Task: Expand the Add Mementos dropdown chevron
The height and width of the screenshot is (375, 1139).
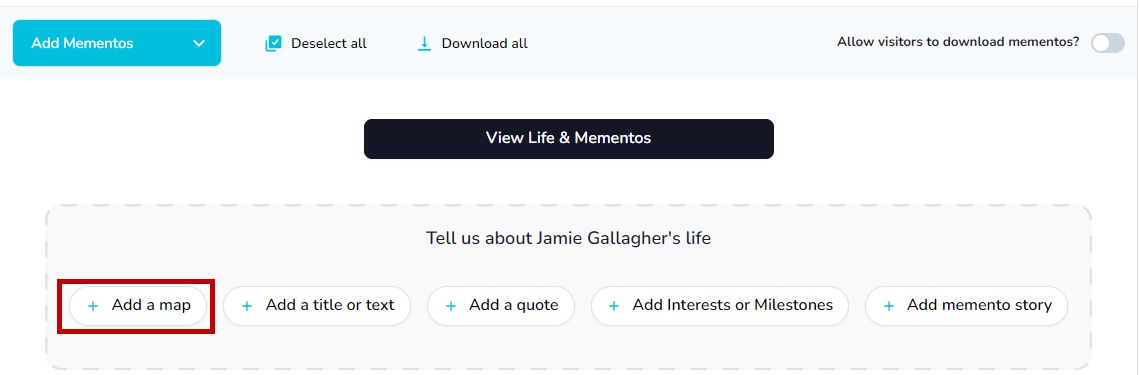Action: 199,44
